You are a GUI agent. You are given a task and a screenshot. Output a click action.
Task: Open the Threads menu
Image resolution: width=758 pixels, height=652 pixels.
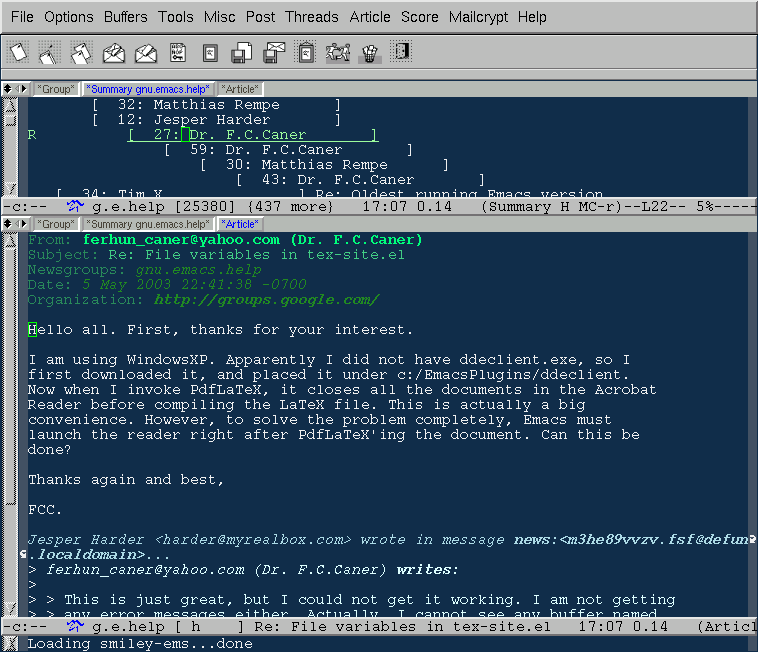pos(311,17)
